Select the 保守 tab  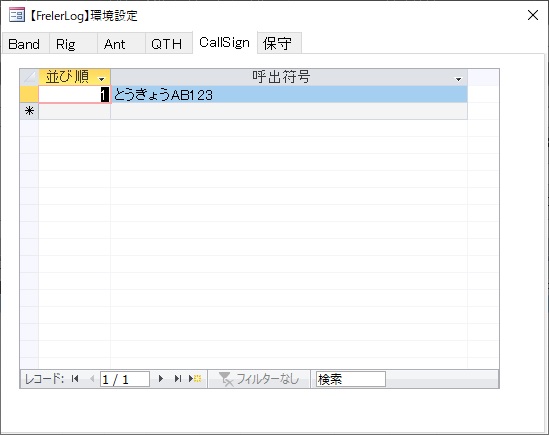tap(277, 44)
